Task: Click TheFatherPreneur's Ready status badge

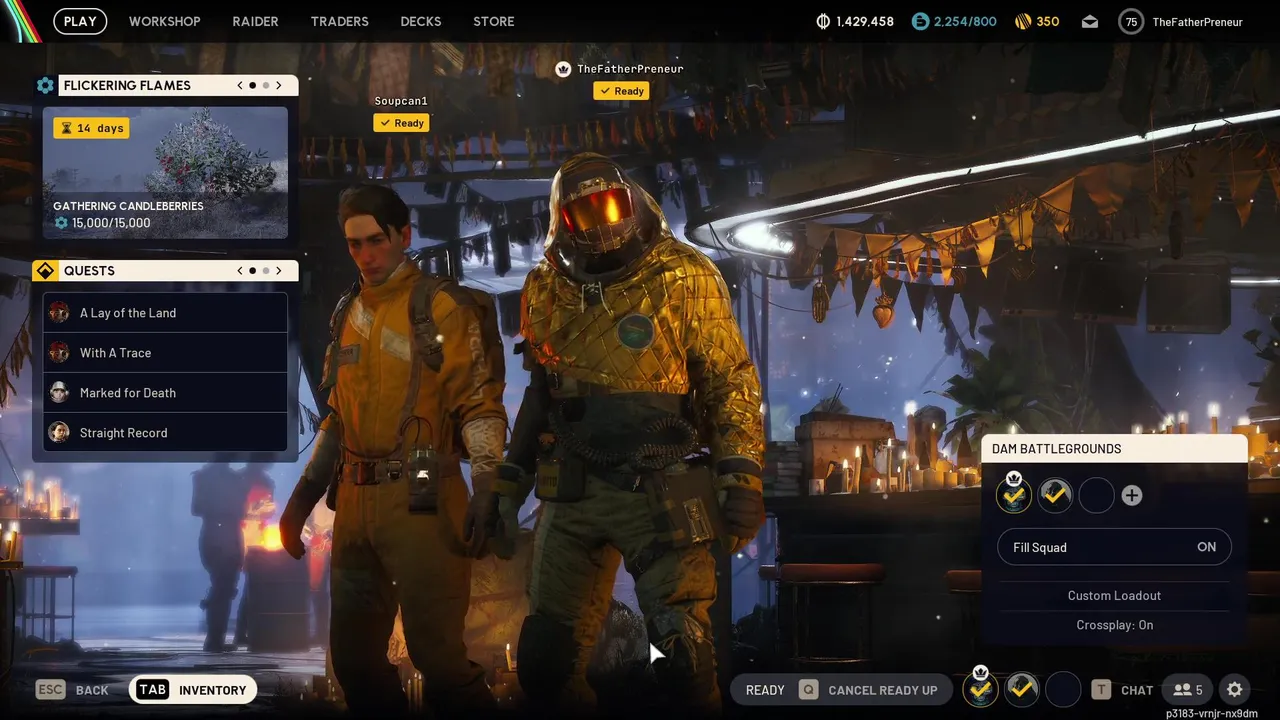Action: click(621, 91)
